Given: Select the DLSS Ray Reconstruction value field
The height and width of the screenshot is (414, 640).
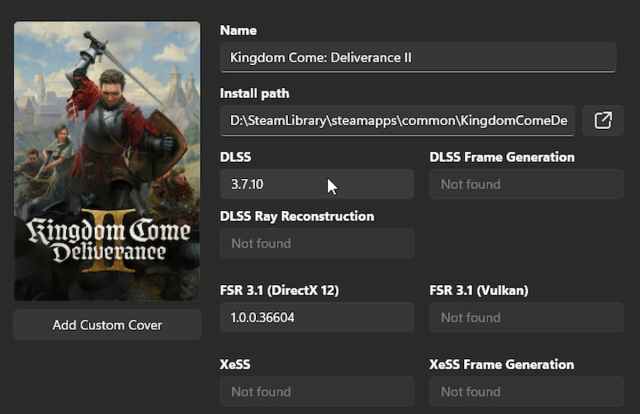Looking at the screenshot, I should [x=316, y=243].
